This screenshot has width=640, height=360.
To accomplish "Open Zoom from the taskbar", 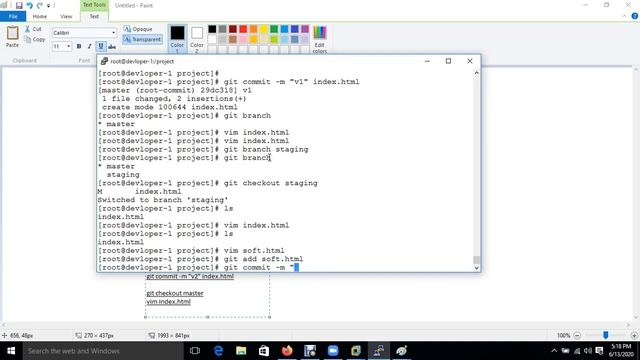I will point(333,351).
